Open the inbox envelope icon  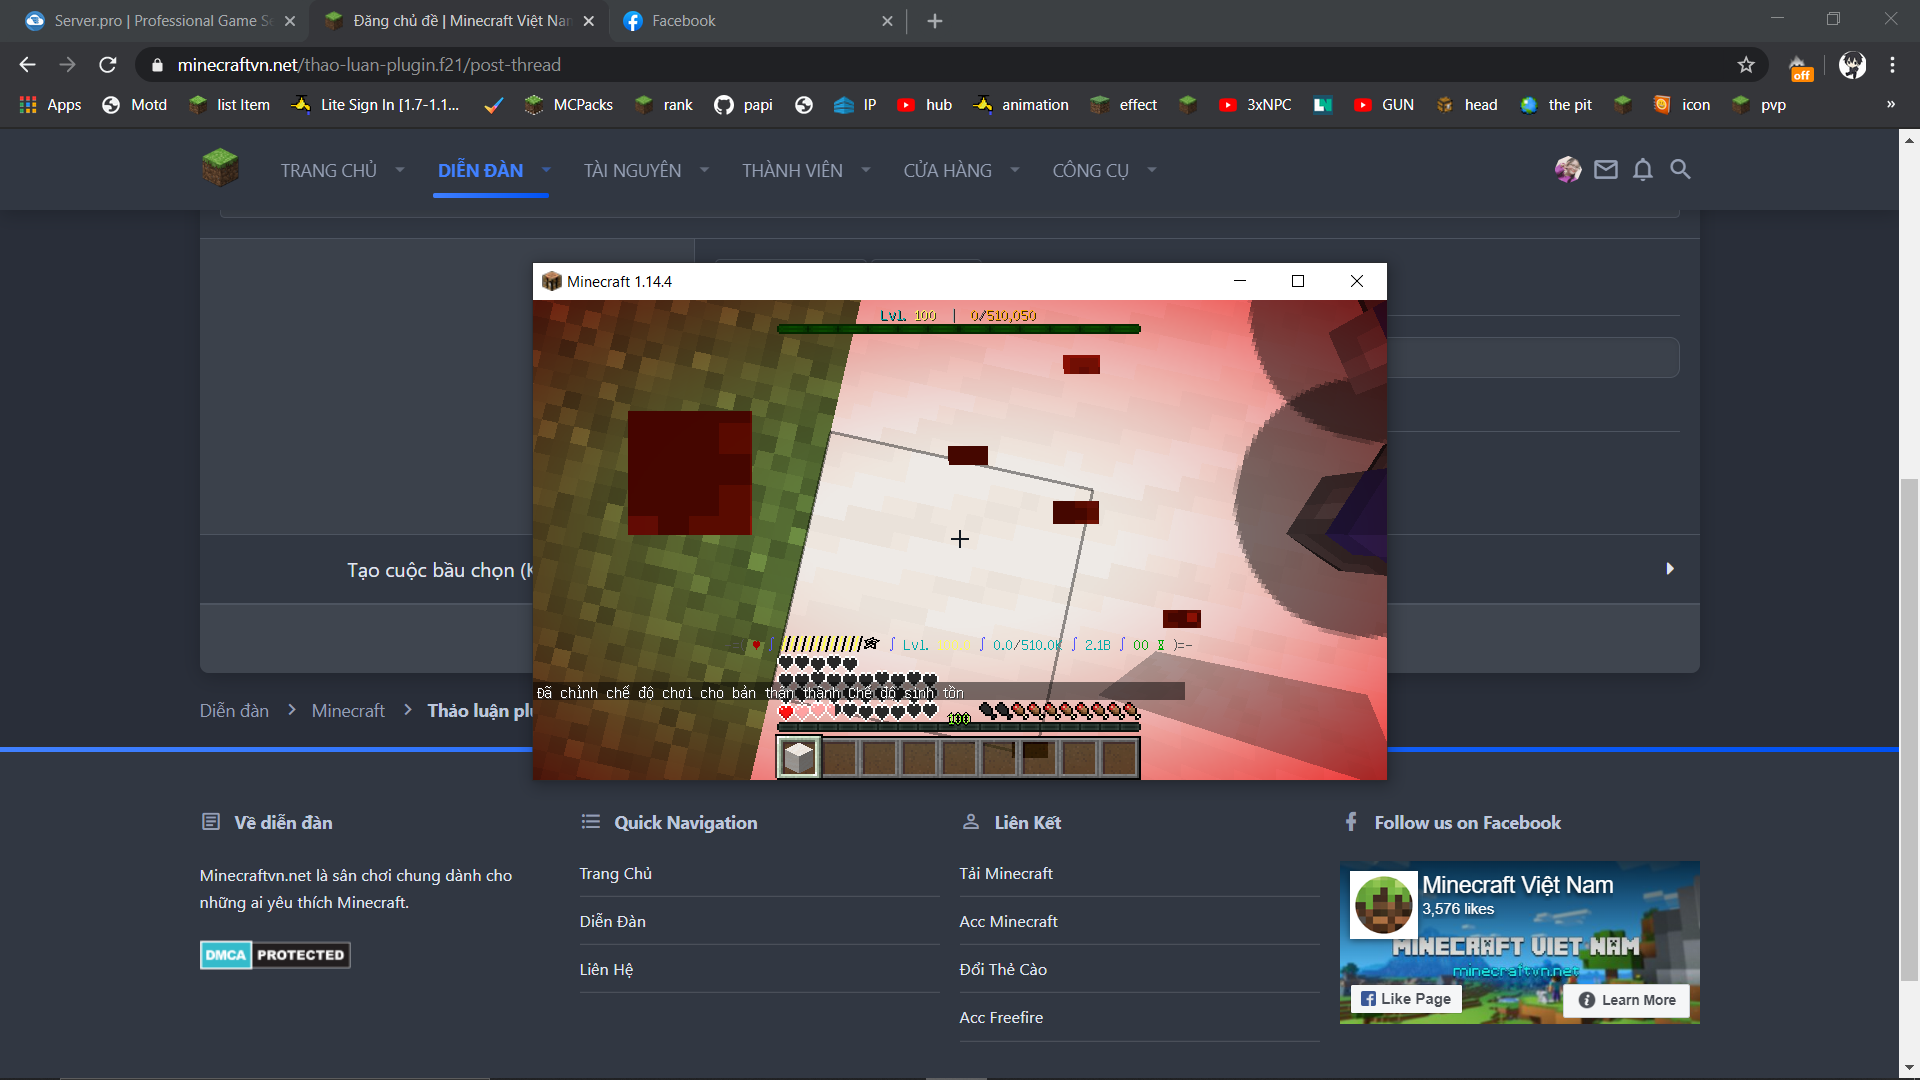[x=1605, y=170]
